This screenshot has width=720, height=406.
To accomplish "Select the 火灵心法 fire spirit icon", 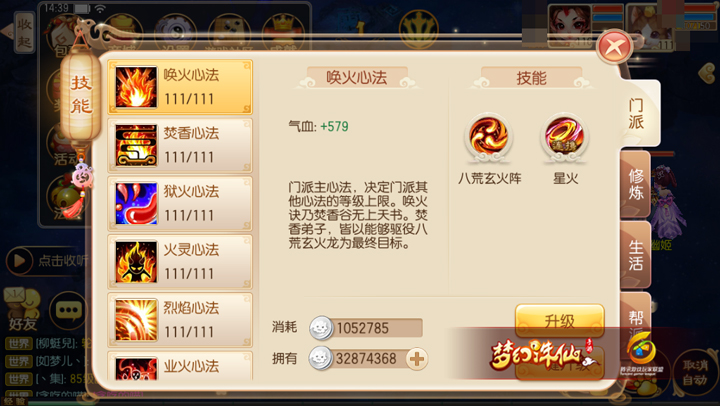I will [136, 262].
